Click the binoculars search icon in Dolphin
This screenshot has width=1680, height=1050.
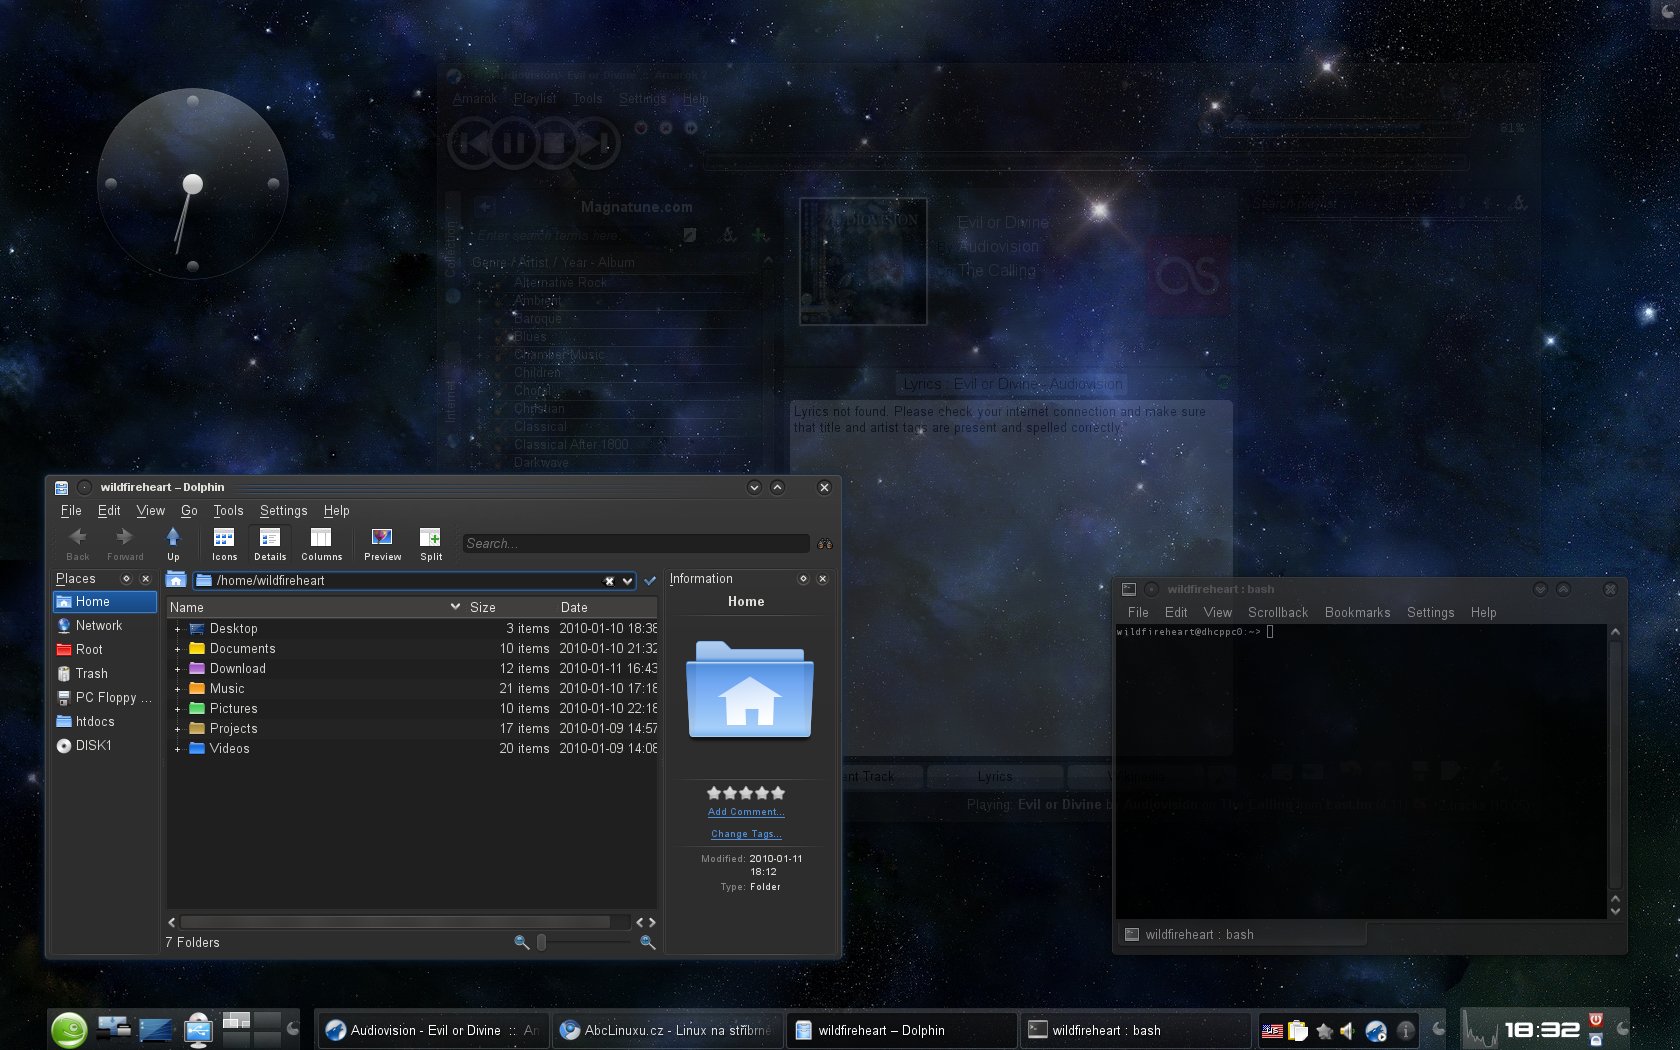[825, 544]
